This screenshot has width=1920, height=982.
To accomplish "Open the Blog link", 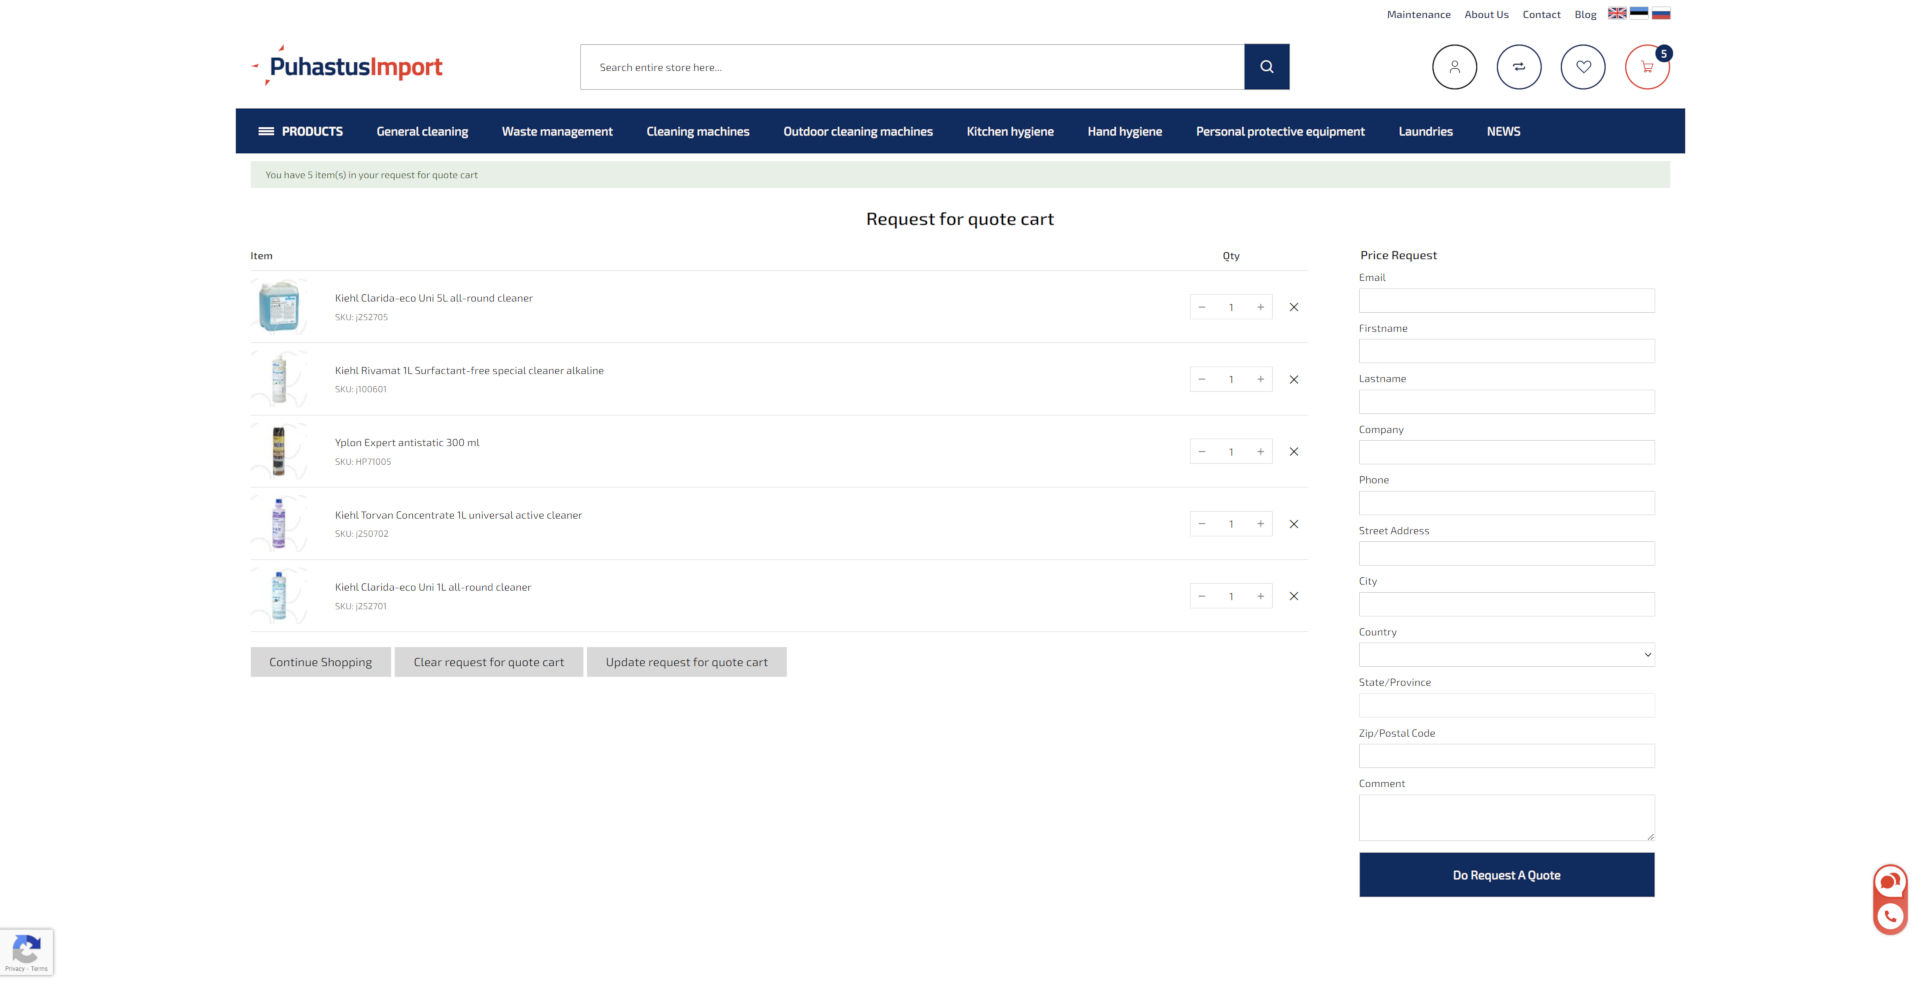I will [1585, 14].
